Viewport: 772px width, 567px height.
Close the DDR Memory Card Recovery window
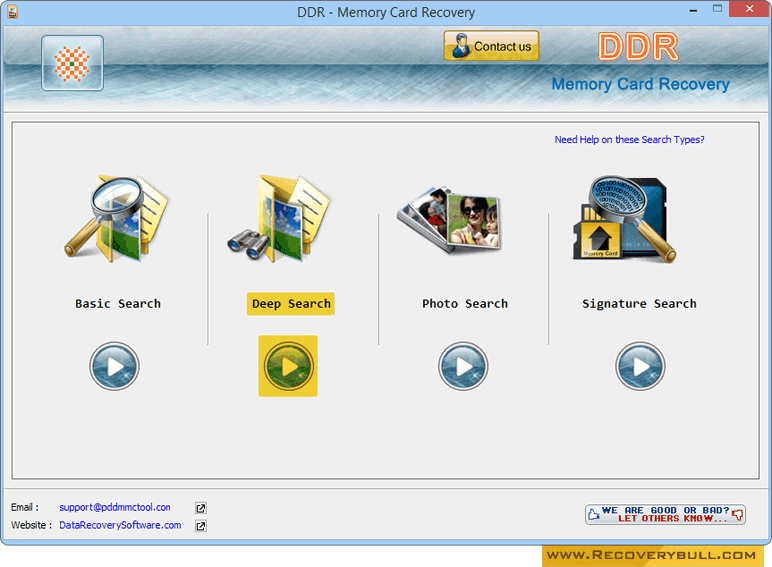749,9
